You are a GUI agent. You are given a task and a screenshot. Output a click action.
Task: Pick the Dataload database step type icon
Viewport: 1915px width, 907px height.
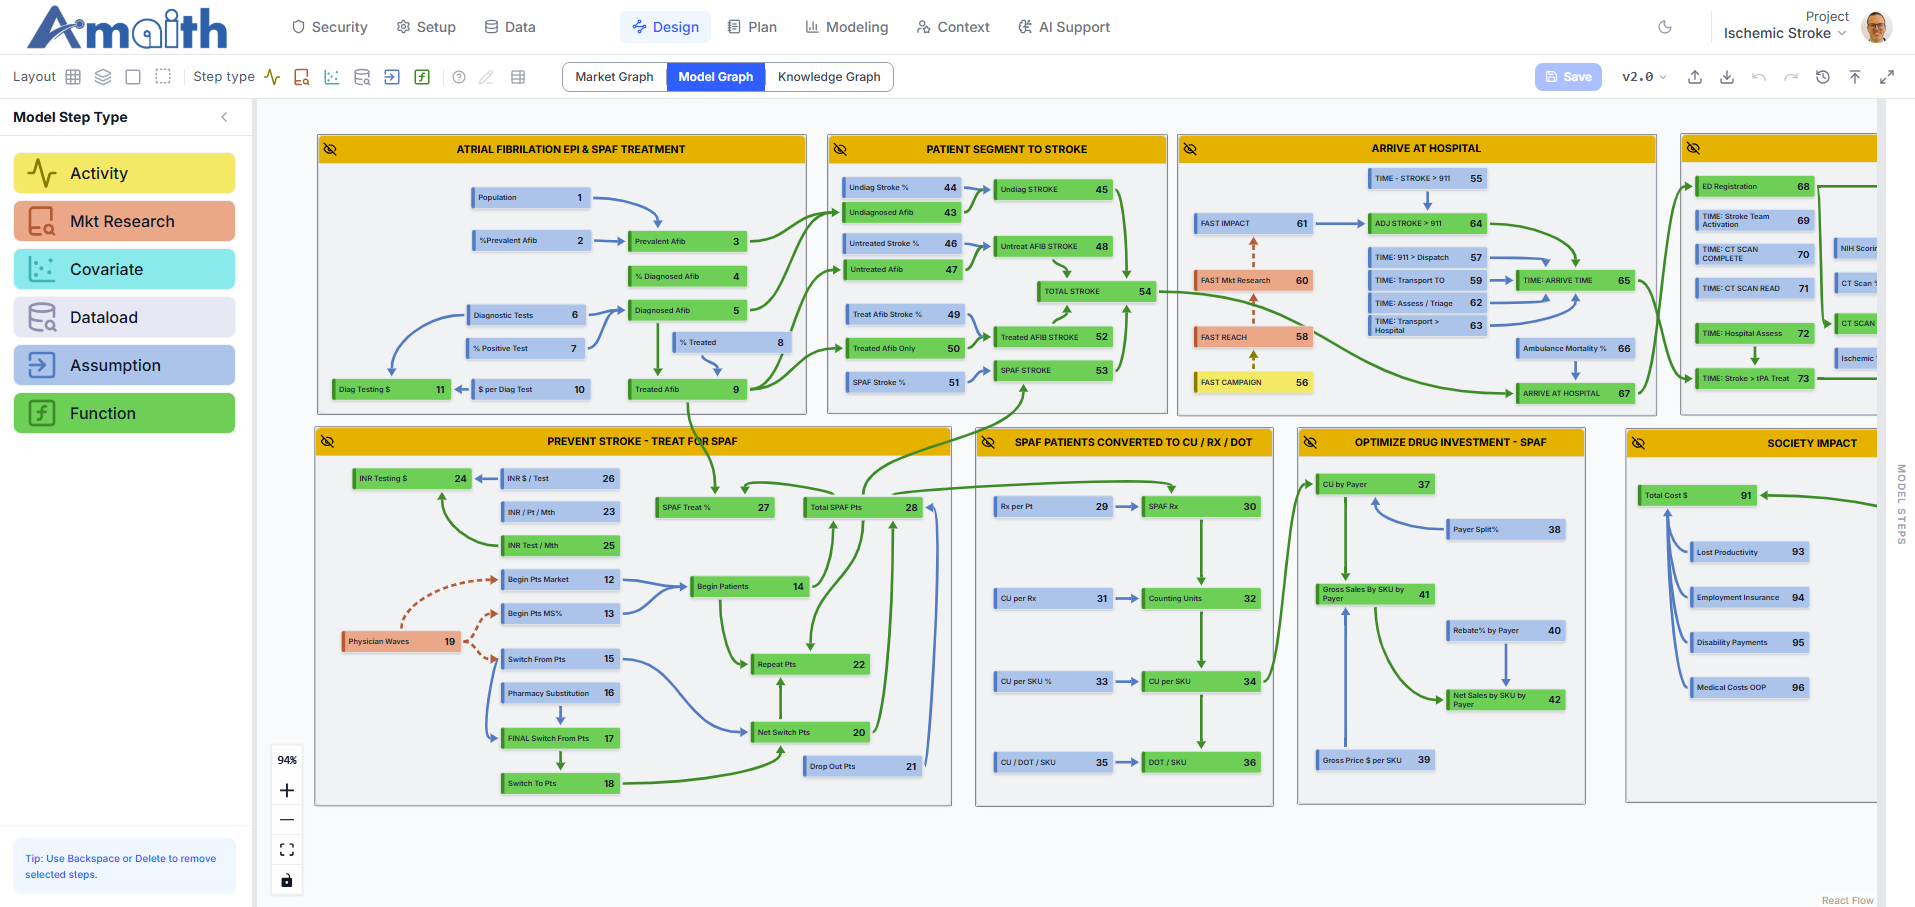point(362,77)
